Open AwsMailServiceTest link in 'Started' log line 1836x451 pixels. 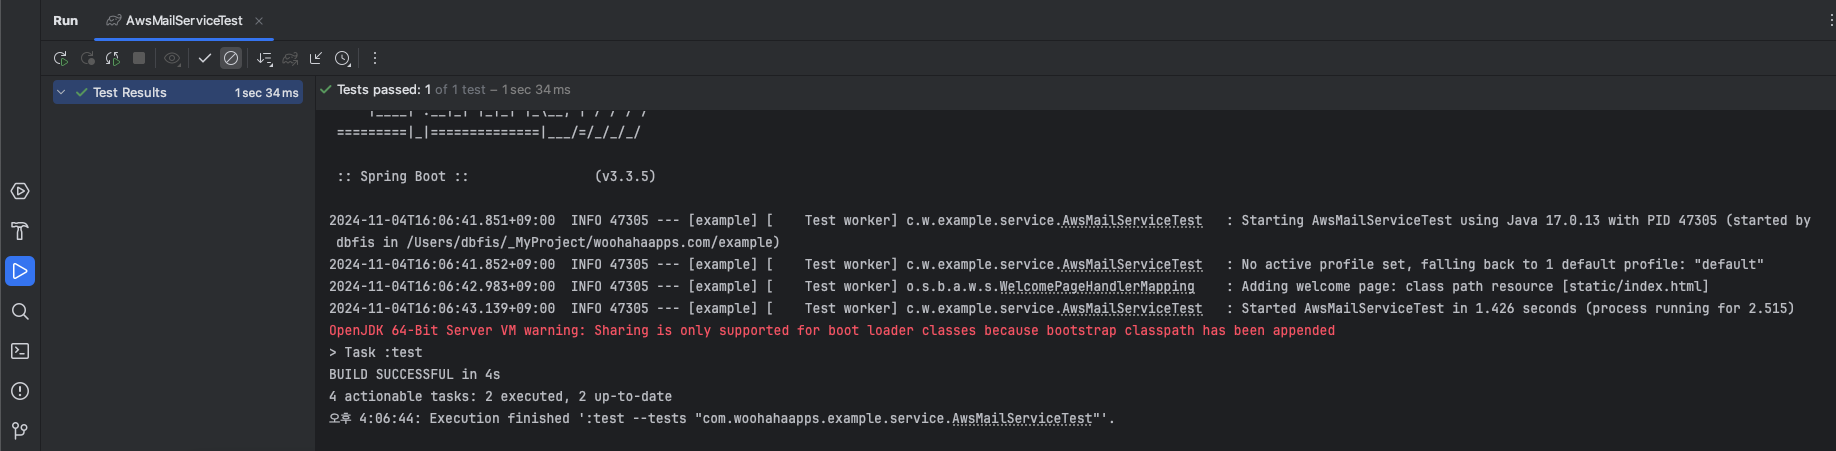1132,308
